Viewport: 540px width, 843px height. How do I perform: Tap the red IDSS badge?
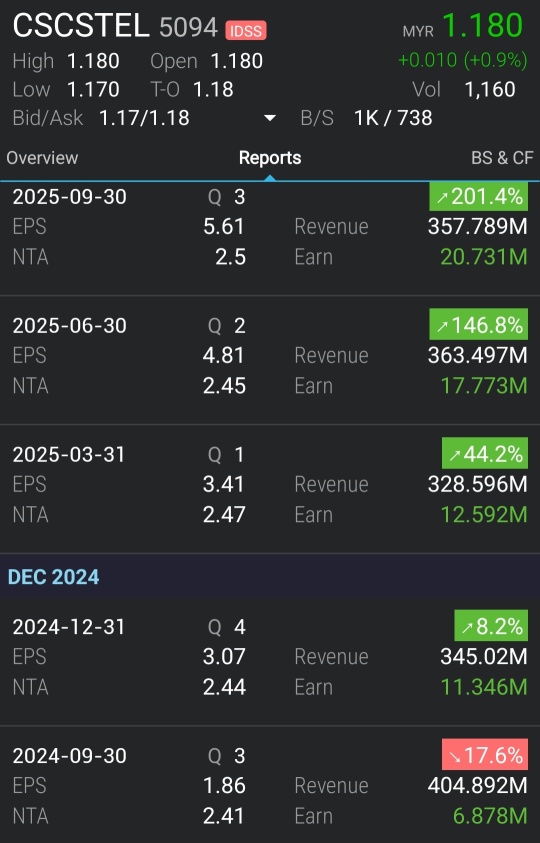click(x=246, y=31)
